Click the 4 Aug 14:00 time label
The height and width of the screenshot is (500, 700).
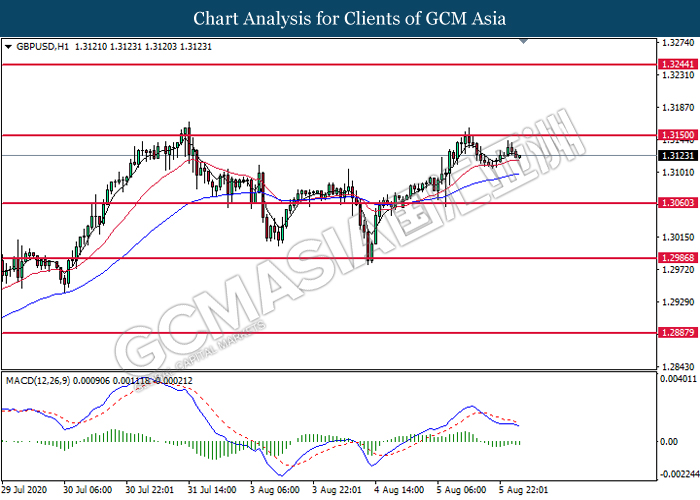tap(399, 490)
